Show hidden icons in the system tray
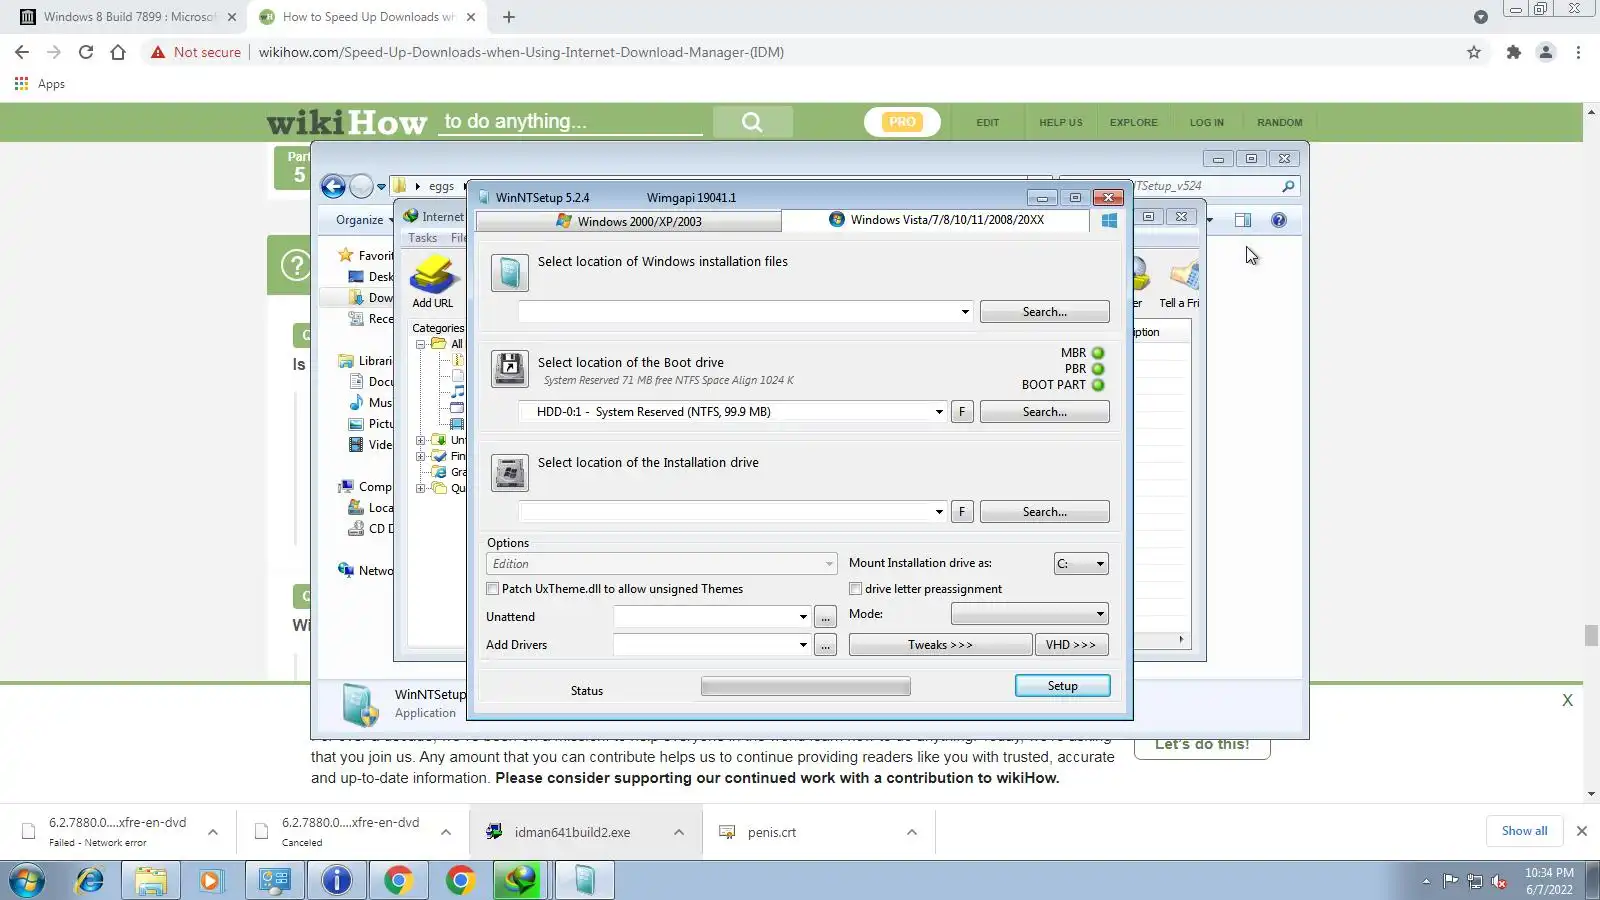 point(1426,881)
